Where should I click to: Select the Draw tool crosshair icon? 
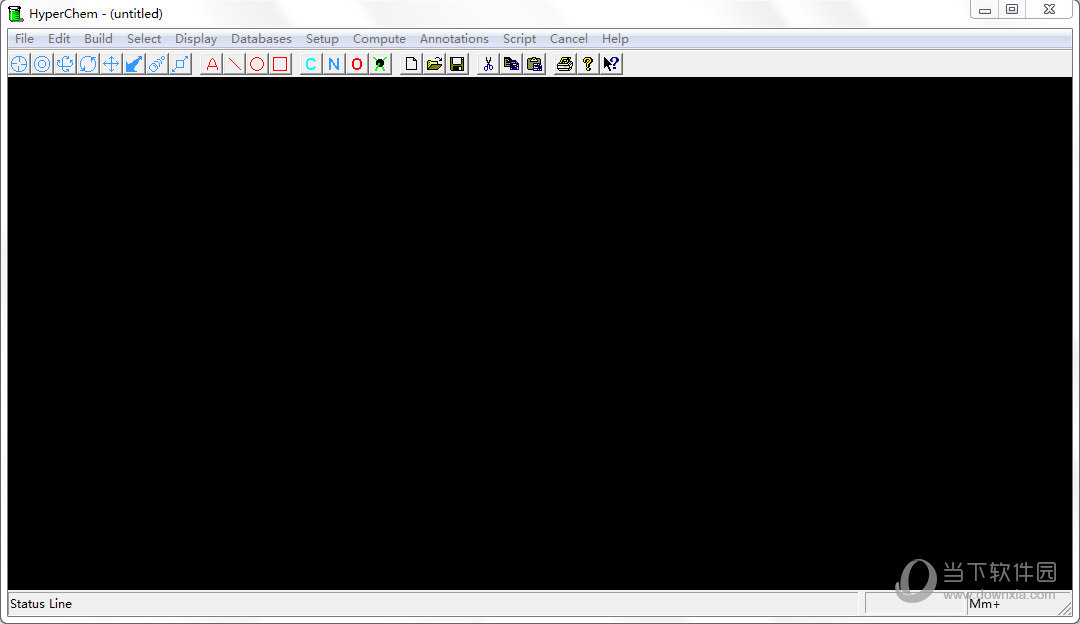(x=19, y=64)
